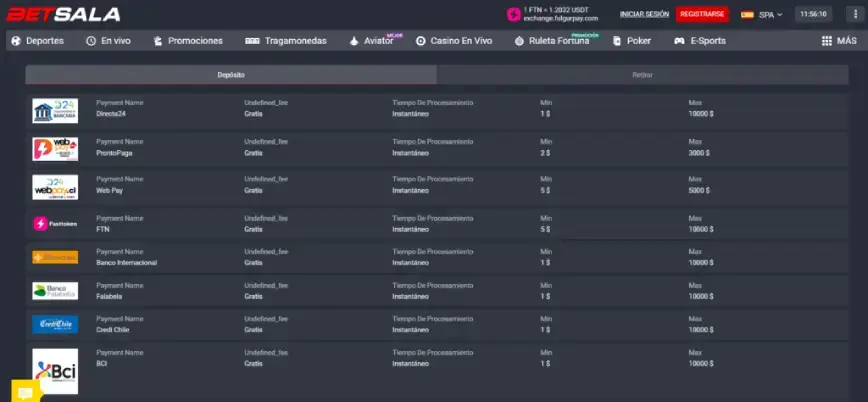Select the Depósito tab
868x402 pixels.
231,75
